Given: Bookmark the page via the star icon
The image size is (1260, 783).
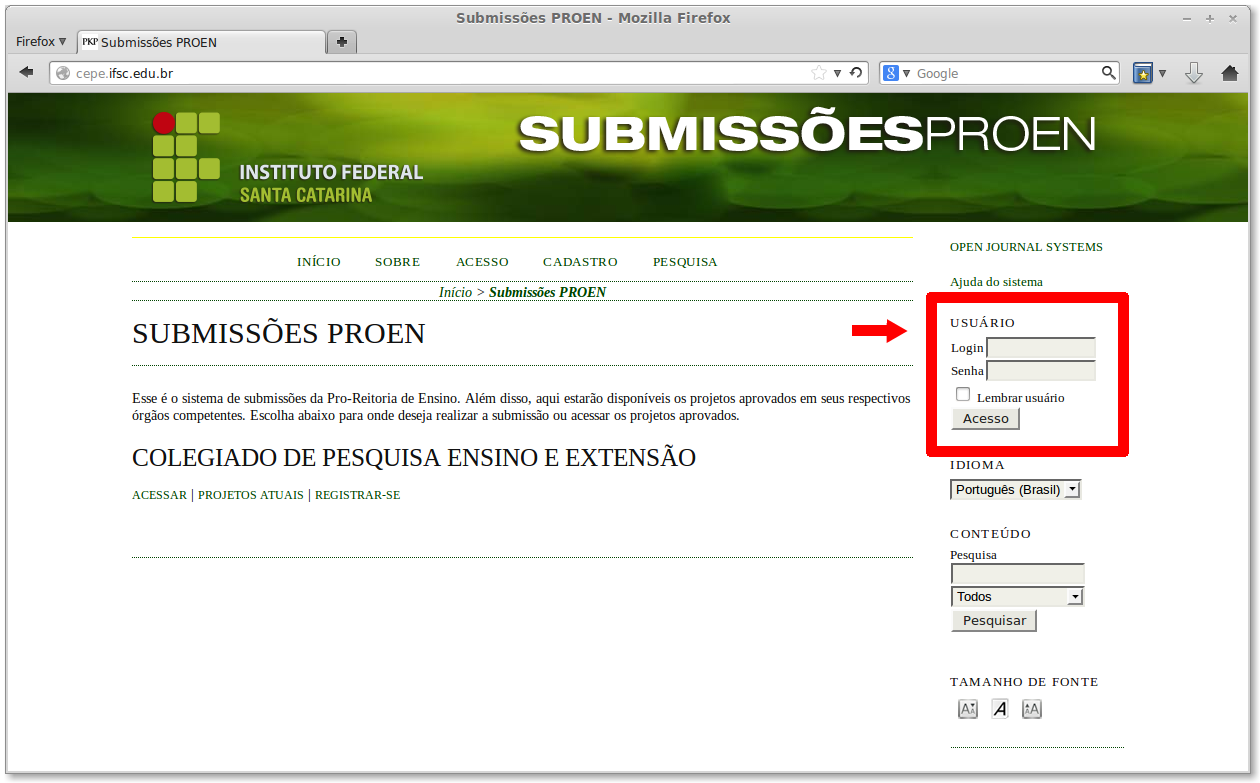Looking at the screenshot, I should 820,72.
